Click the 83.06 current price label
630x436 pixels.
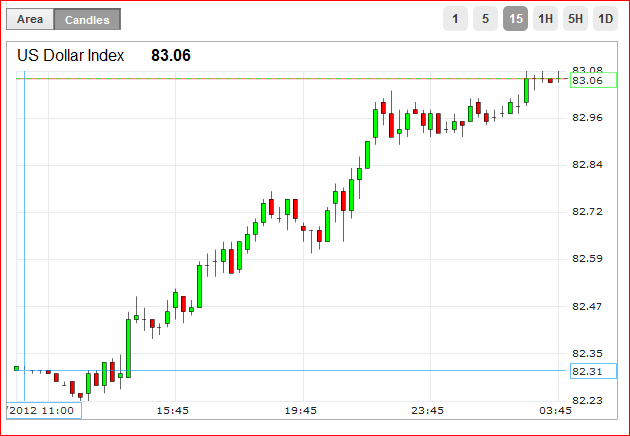pyautogui.click(x=593, y=80)
